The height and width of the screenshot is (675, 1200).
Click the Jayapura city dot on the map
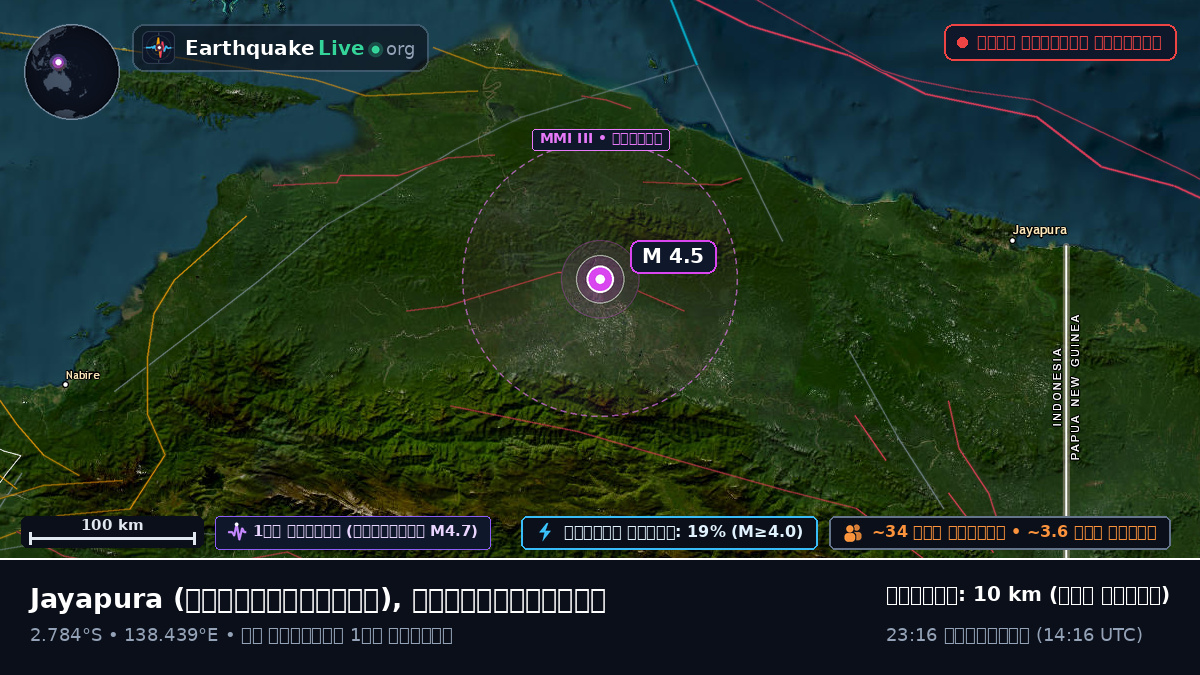[x=1012, y=240]
